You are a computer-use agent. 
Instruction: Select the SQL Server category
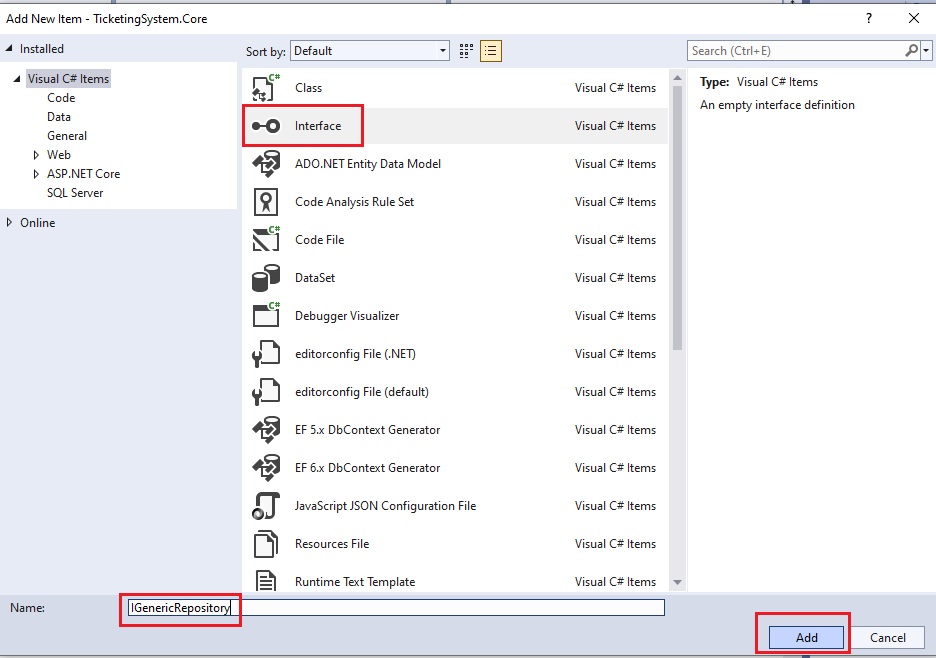(75, 193)
